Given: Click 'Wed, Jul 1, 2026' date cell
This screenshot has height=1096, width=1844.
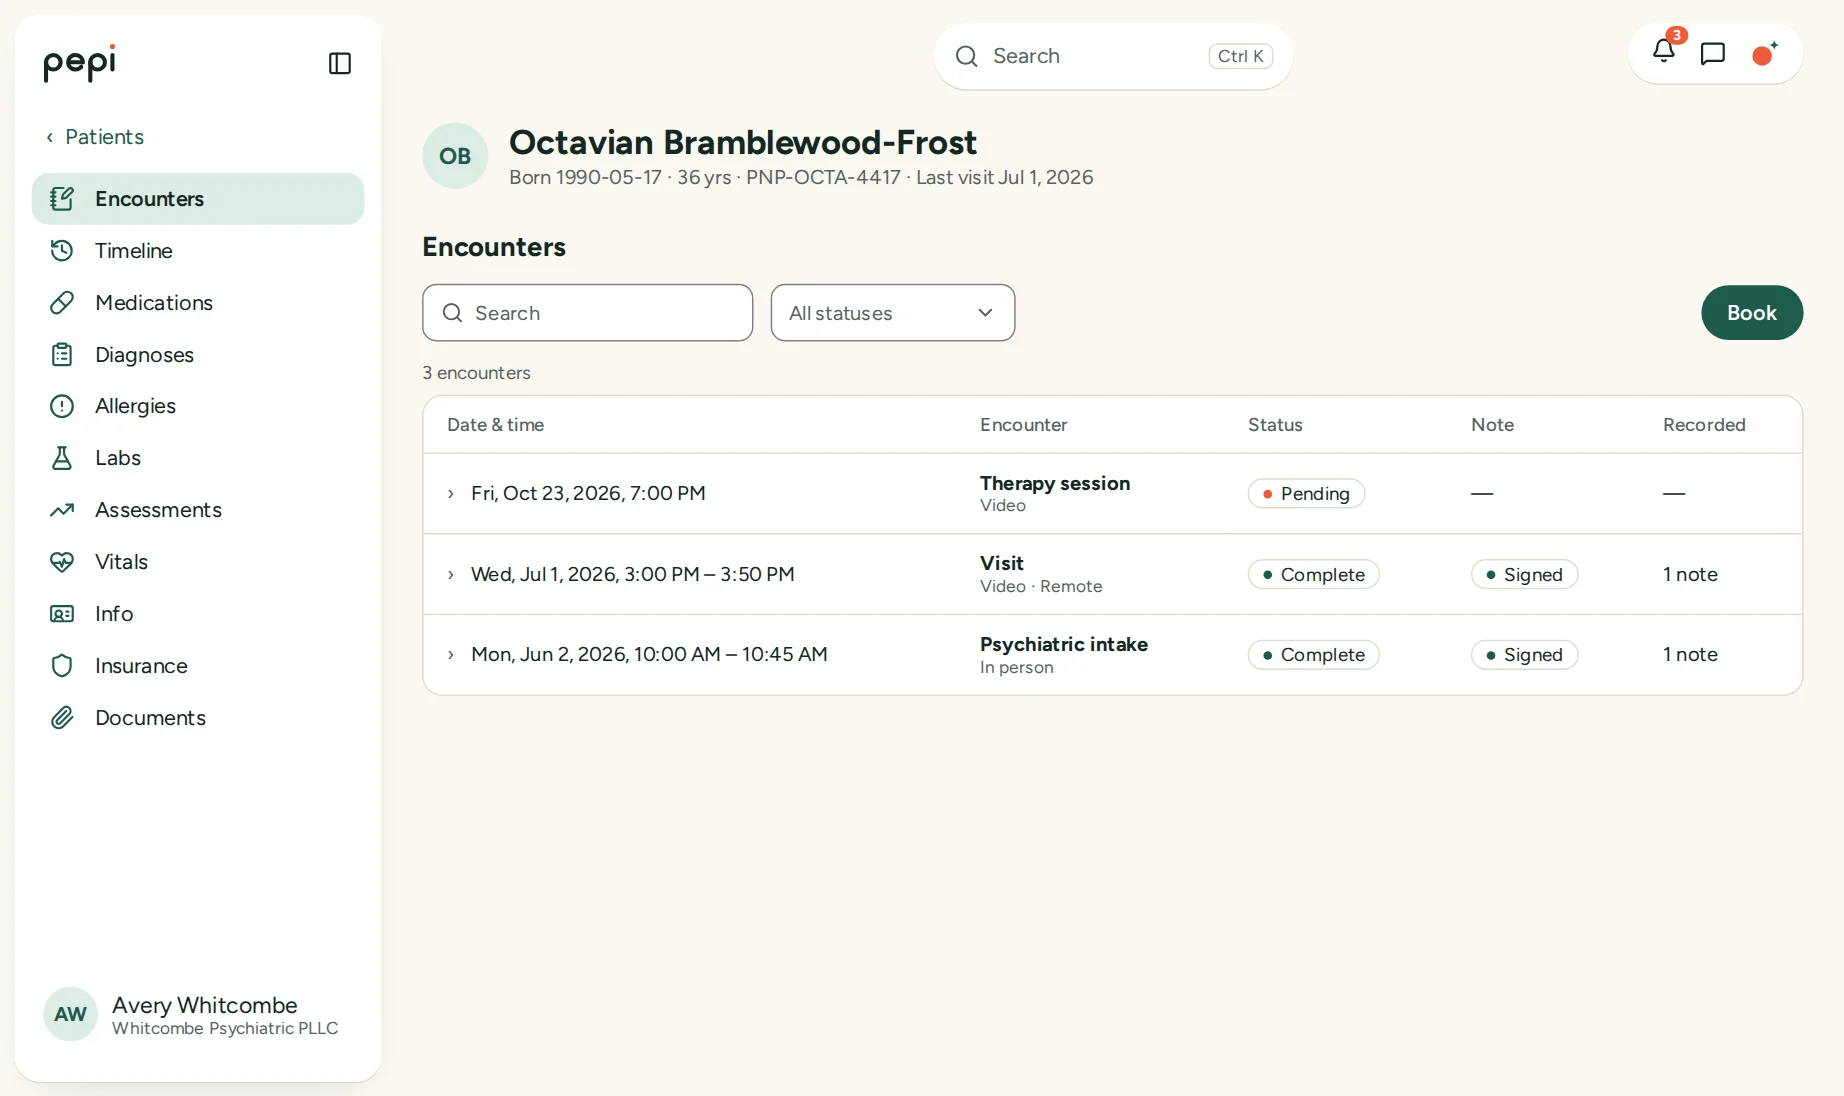Looking at the screenshot, I should (x=633, y=575).
